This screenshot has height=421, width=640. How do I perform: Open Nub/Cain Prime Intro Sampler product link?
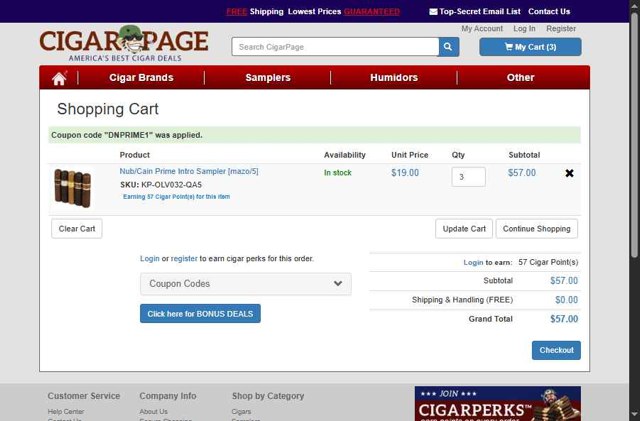(x=189, y=171)
